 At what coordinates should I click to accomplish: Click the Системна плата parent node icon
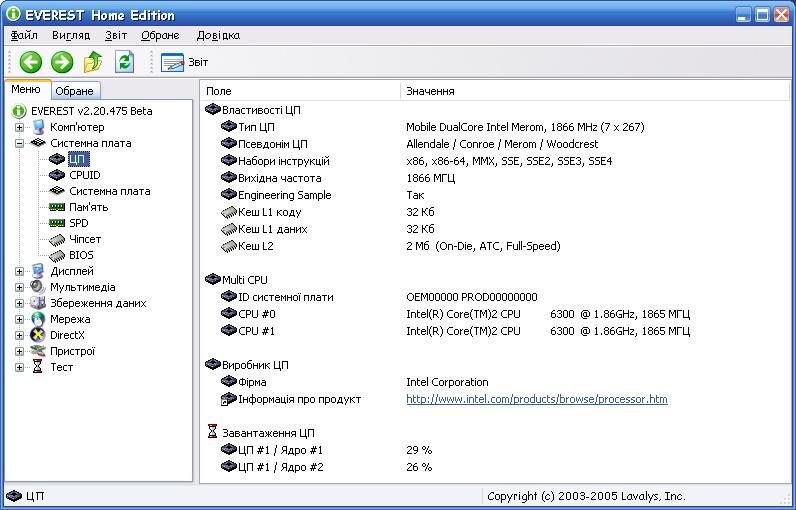coord(38,143)
